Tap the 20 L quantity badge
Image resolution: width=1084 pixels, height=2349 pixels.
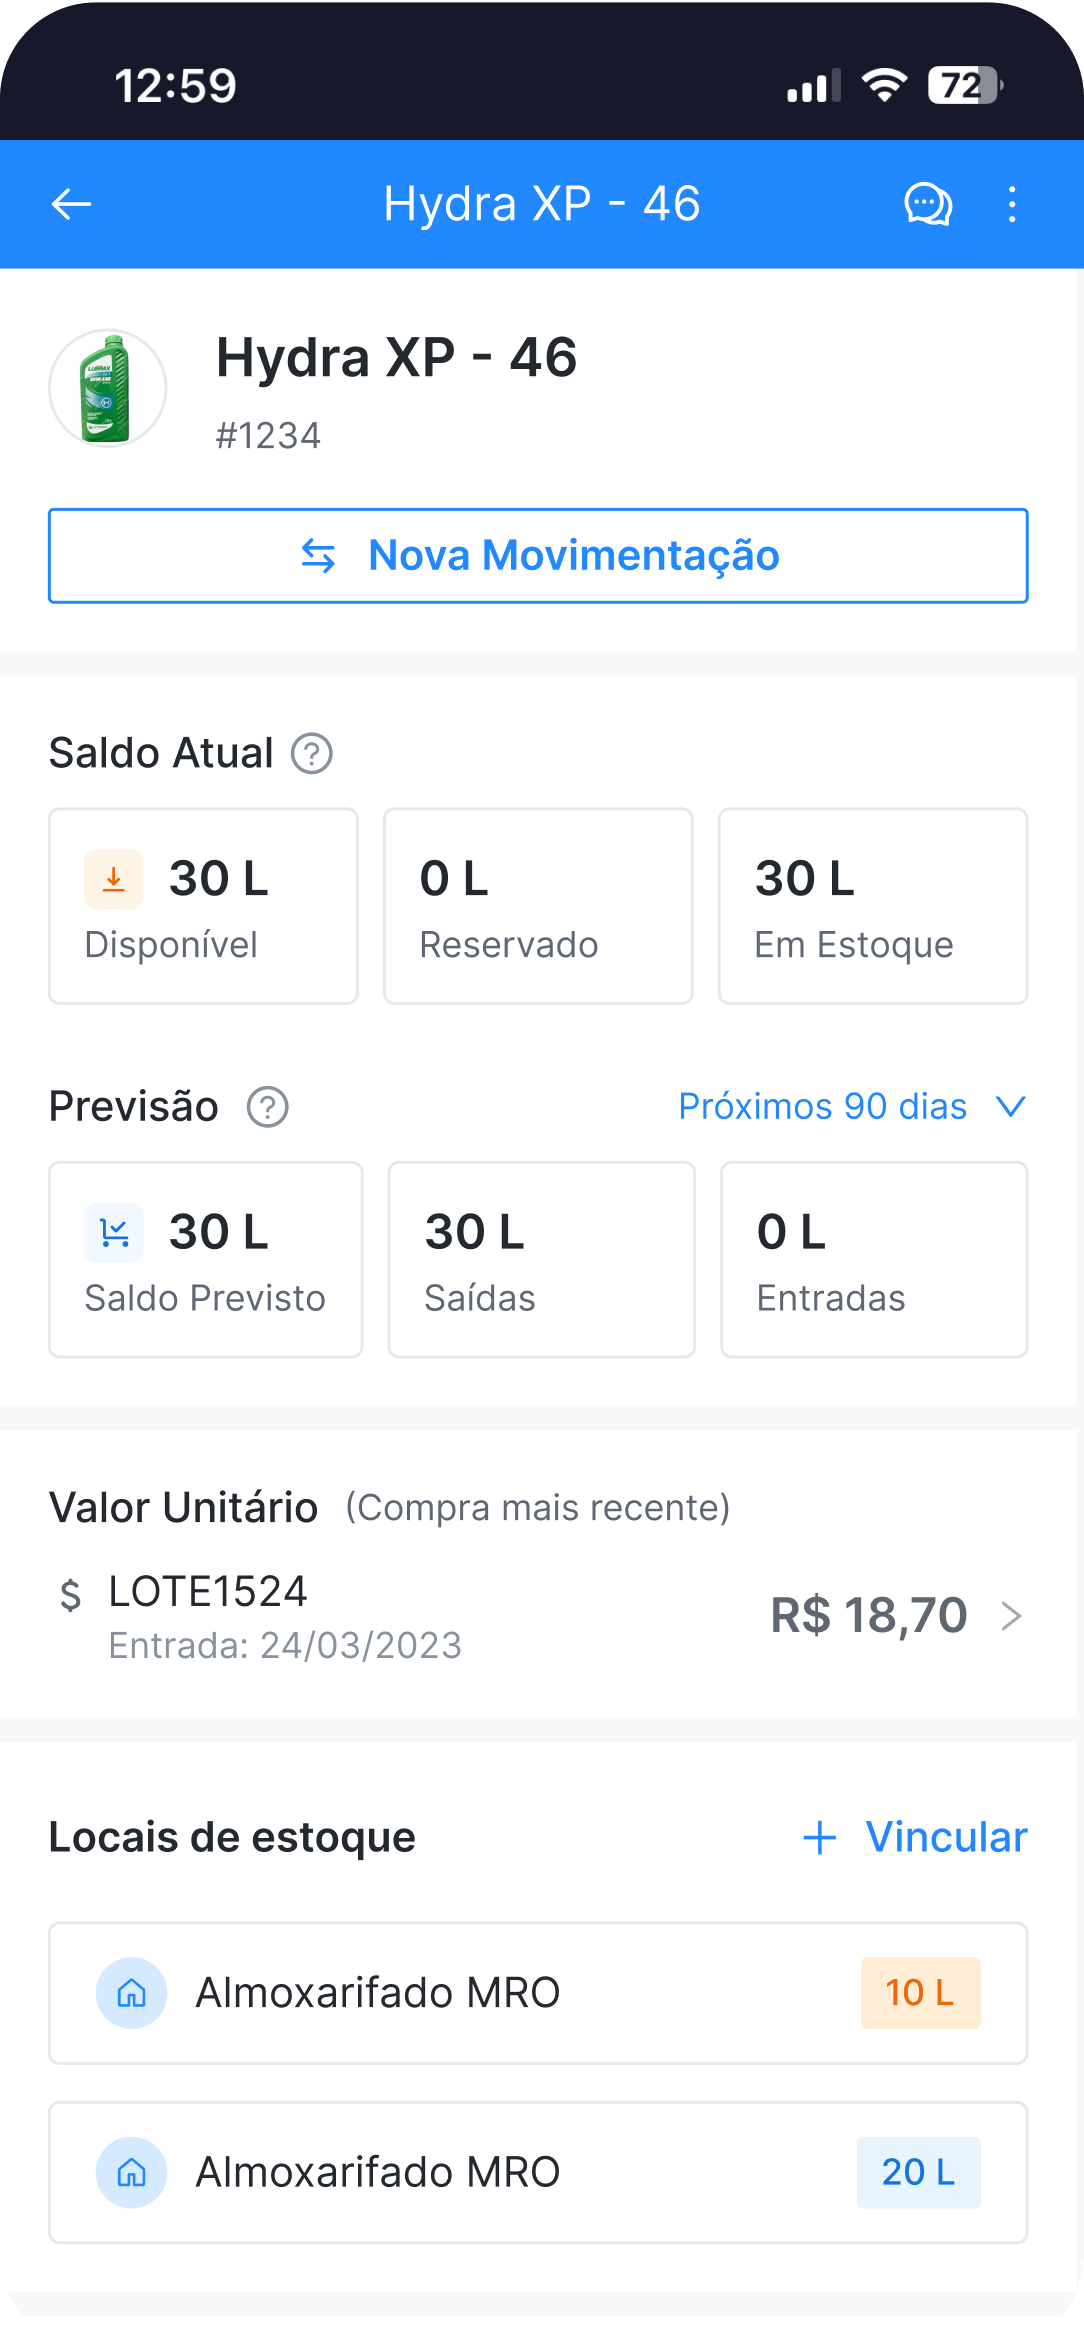point(918,2172)
